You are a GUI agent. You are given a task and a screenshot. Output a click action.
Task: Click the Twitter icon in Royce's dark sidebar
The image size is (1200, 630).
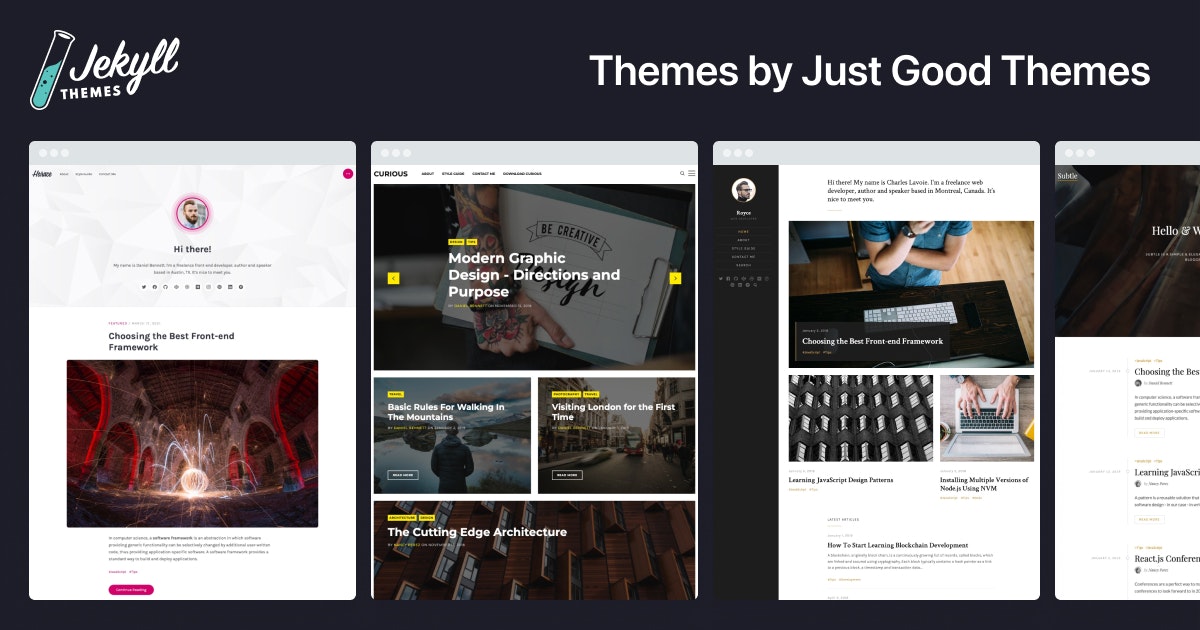pos(721,278)
